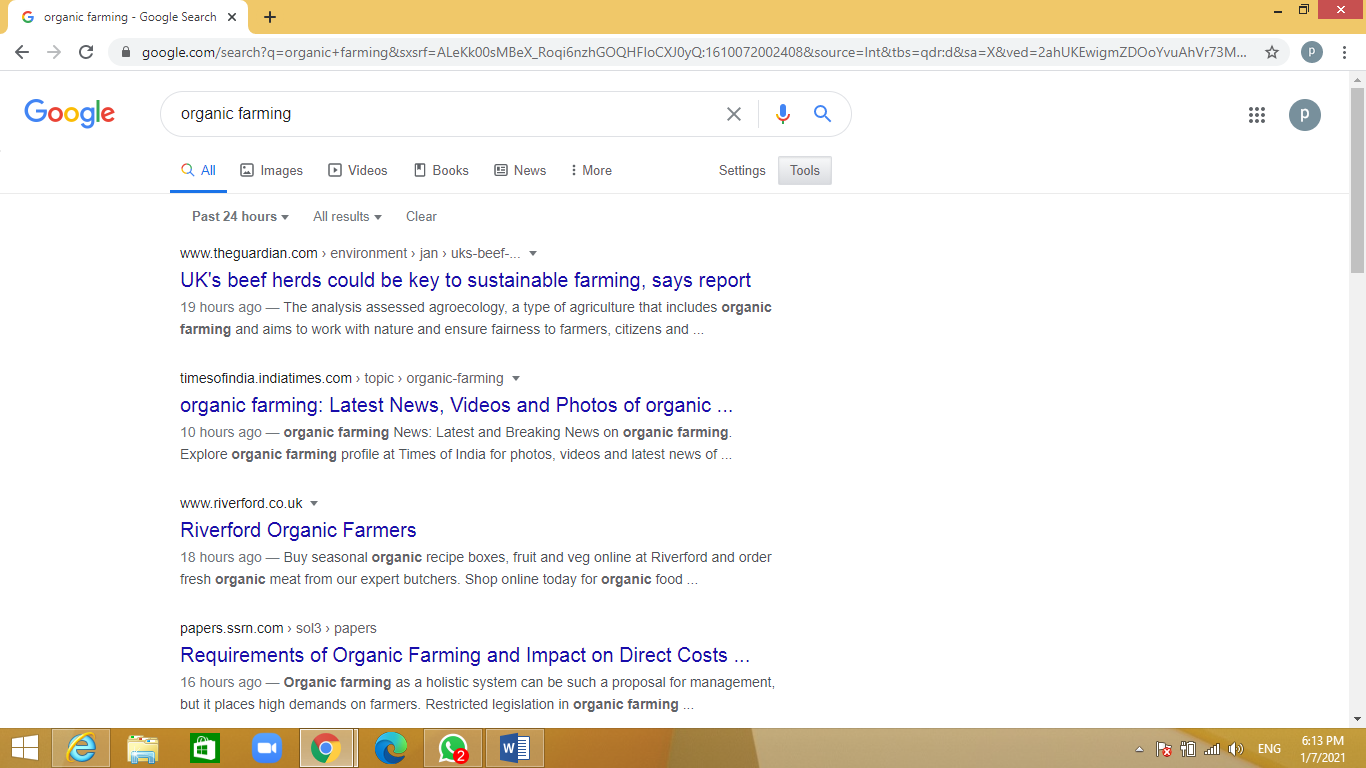Open Zoom from the taskbar
This screenshot has height=768, width=1366.
(266, 748)
